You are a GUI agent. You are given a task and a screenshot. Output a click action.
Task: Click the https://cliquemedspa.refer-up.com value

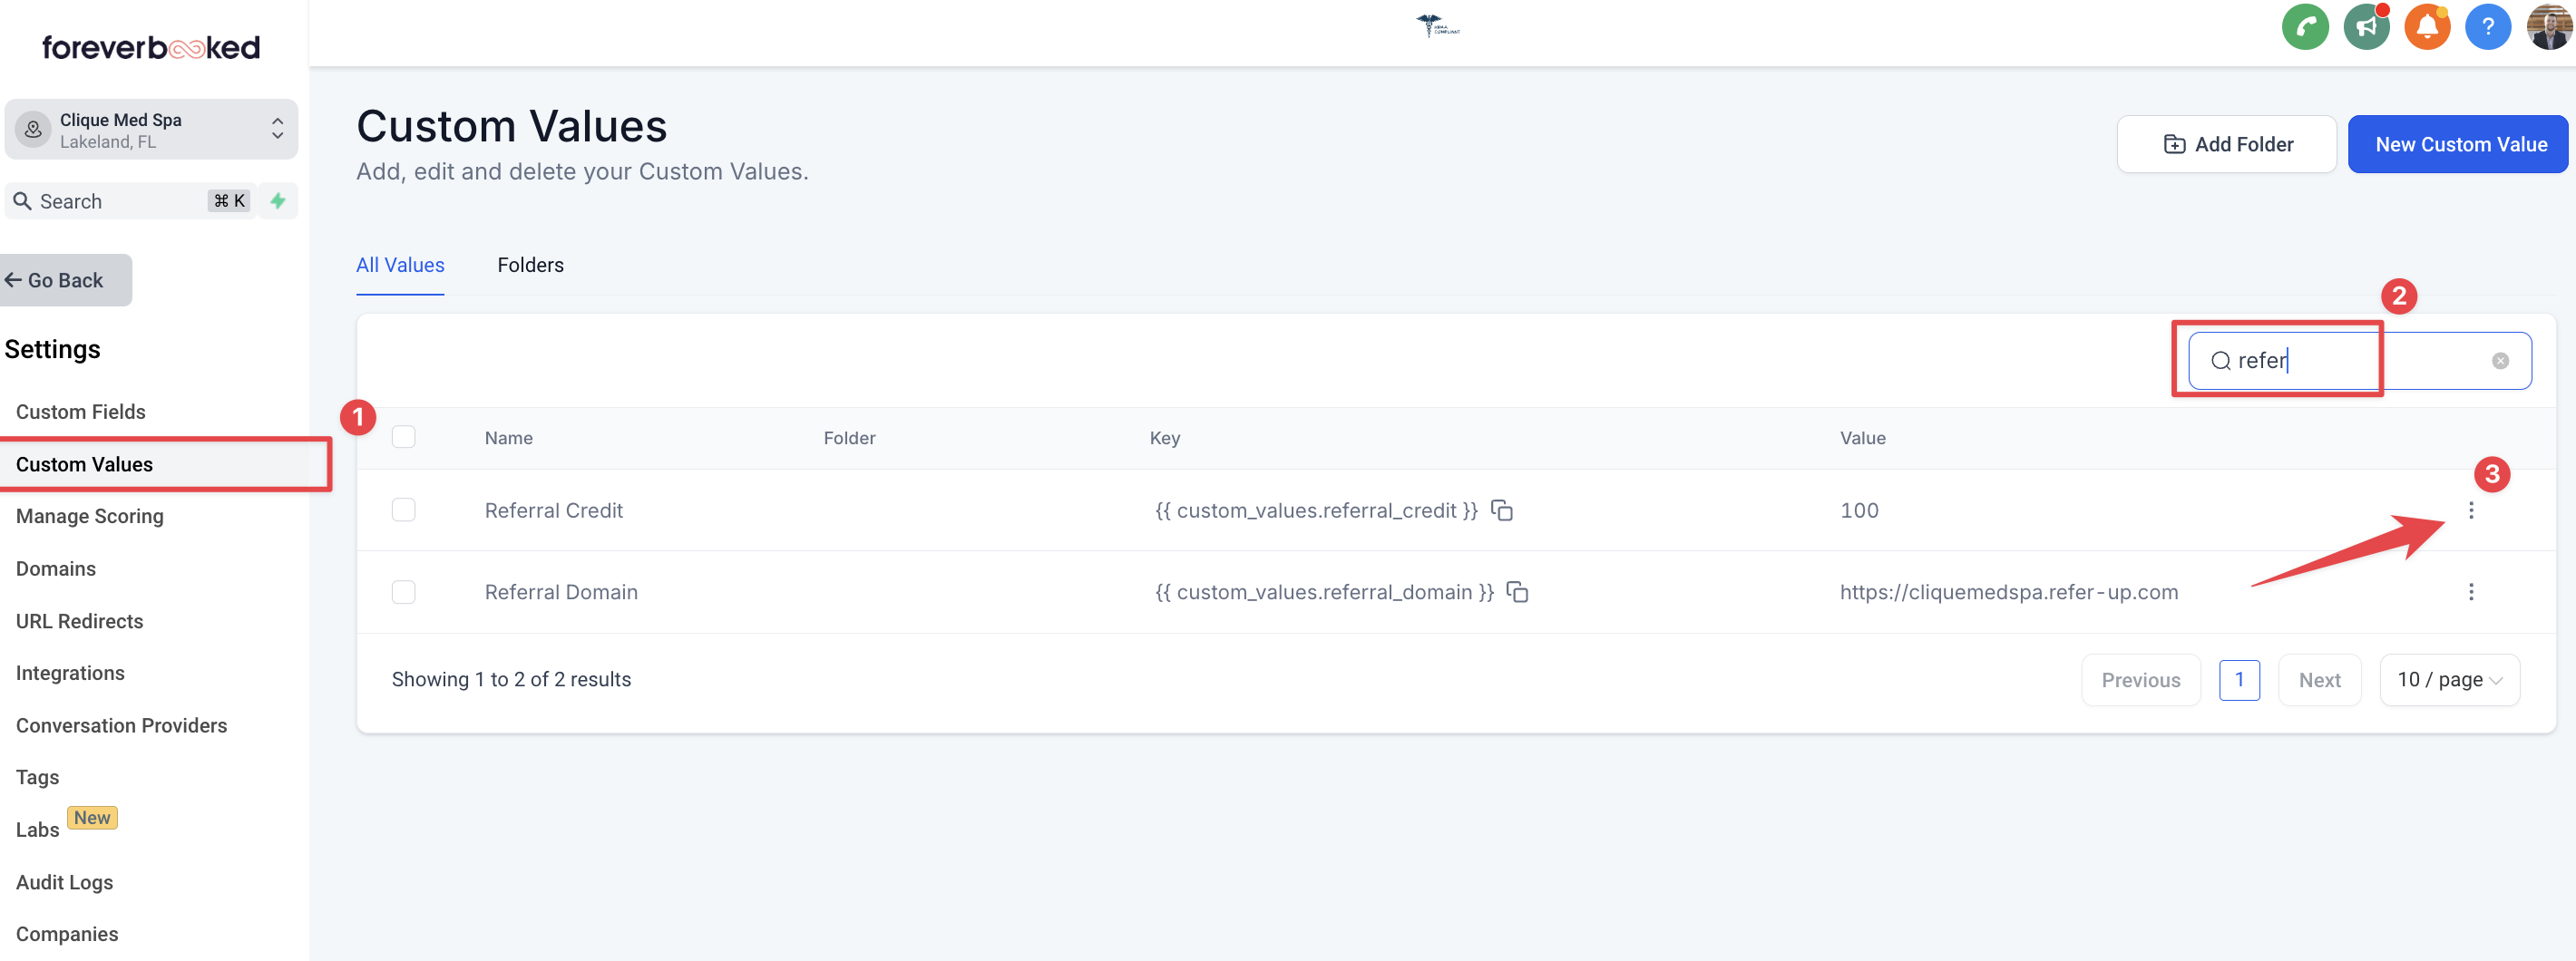click(2009, 592)
